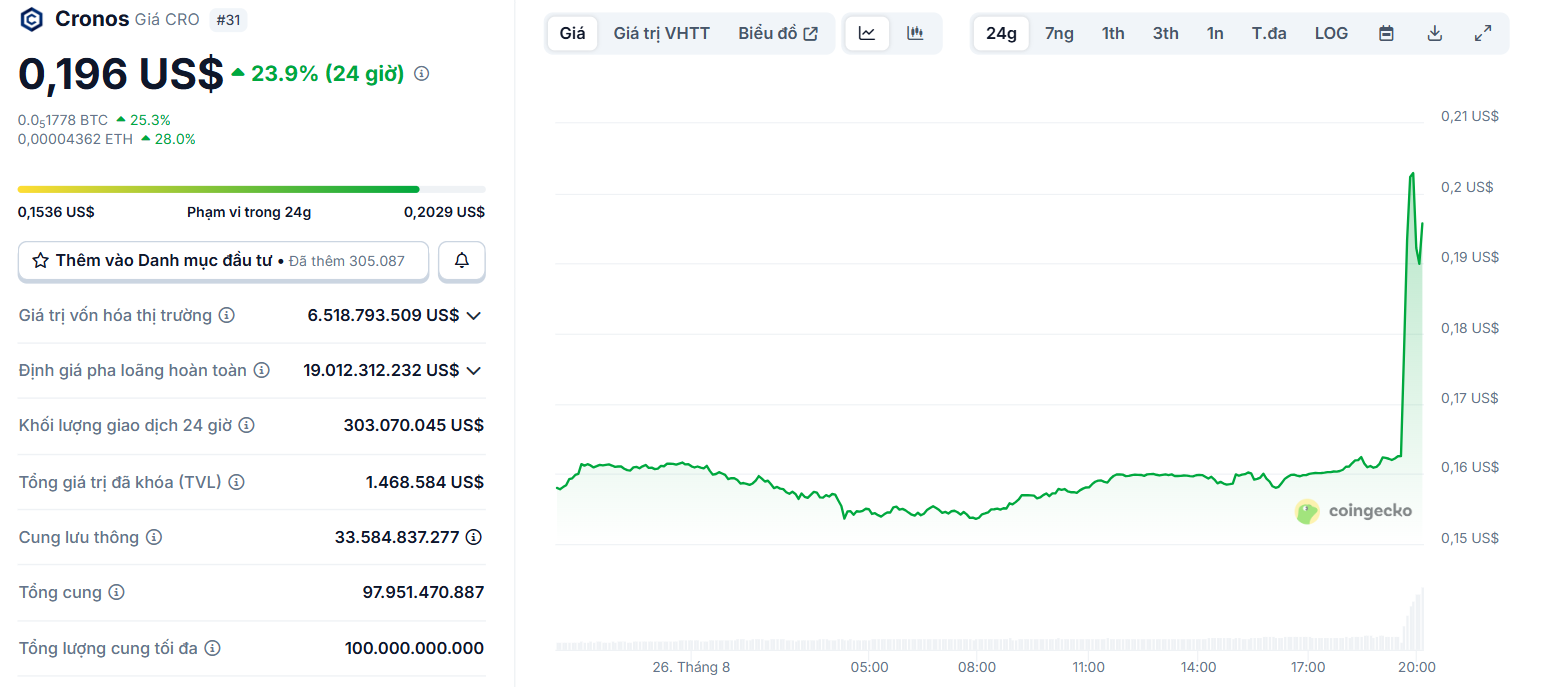Click the price spike peak on chart
This screenshot has height=687, width=1561.
click(x=1412, y=174)
